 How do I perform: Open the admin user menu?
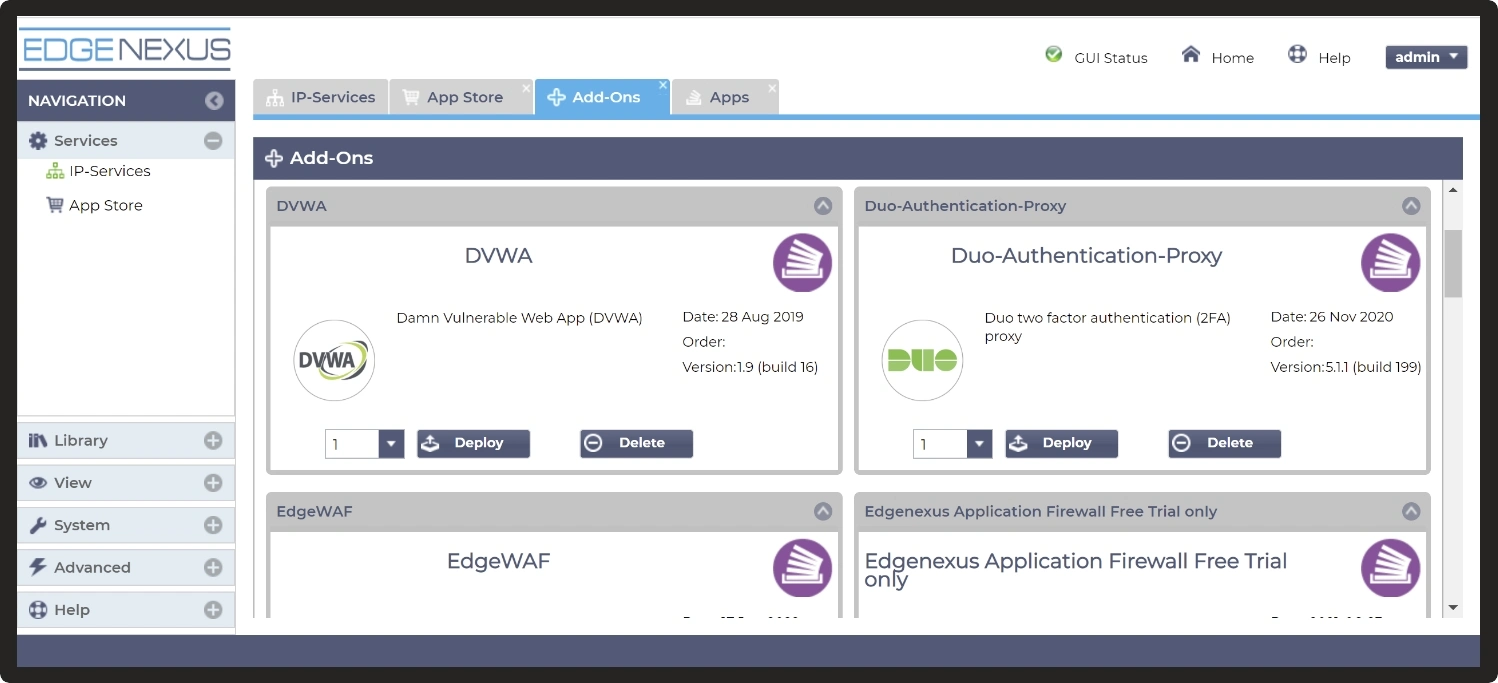tap(1426, 57)
